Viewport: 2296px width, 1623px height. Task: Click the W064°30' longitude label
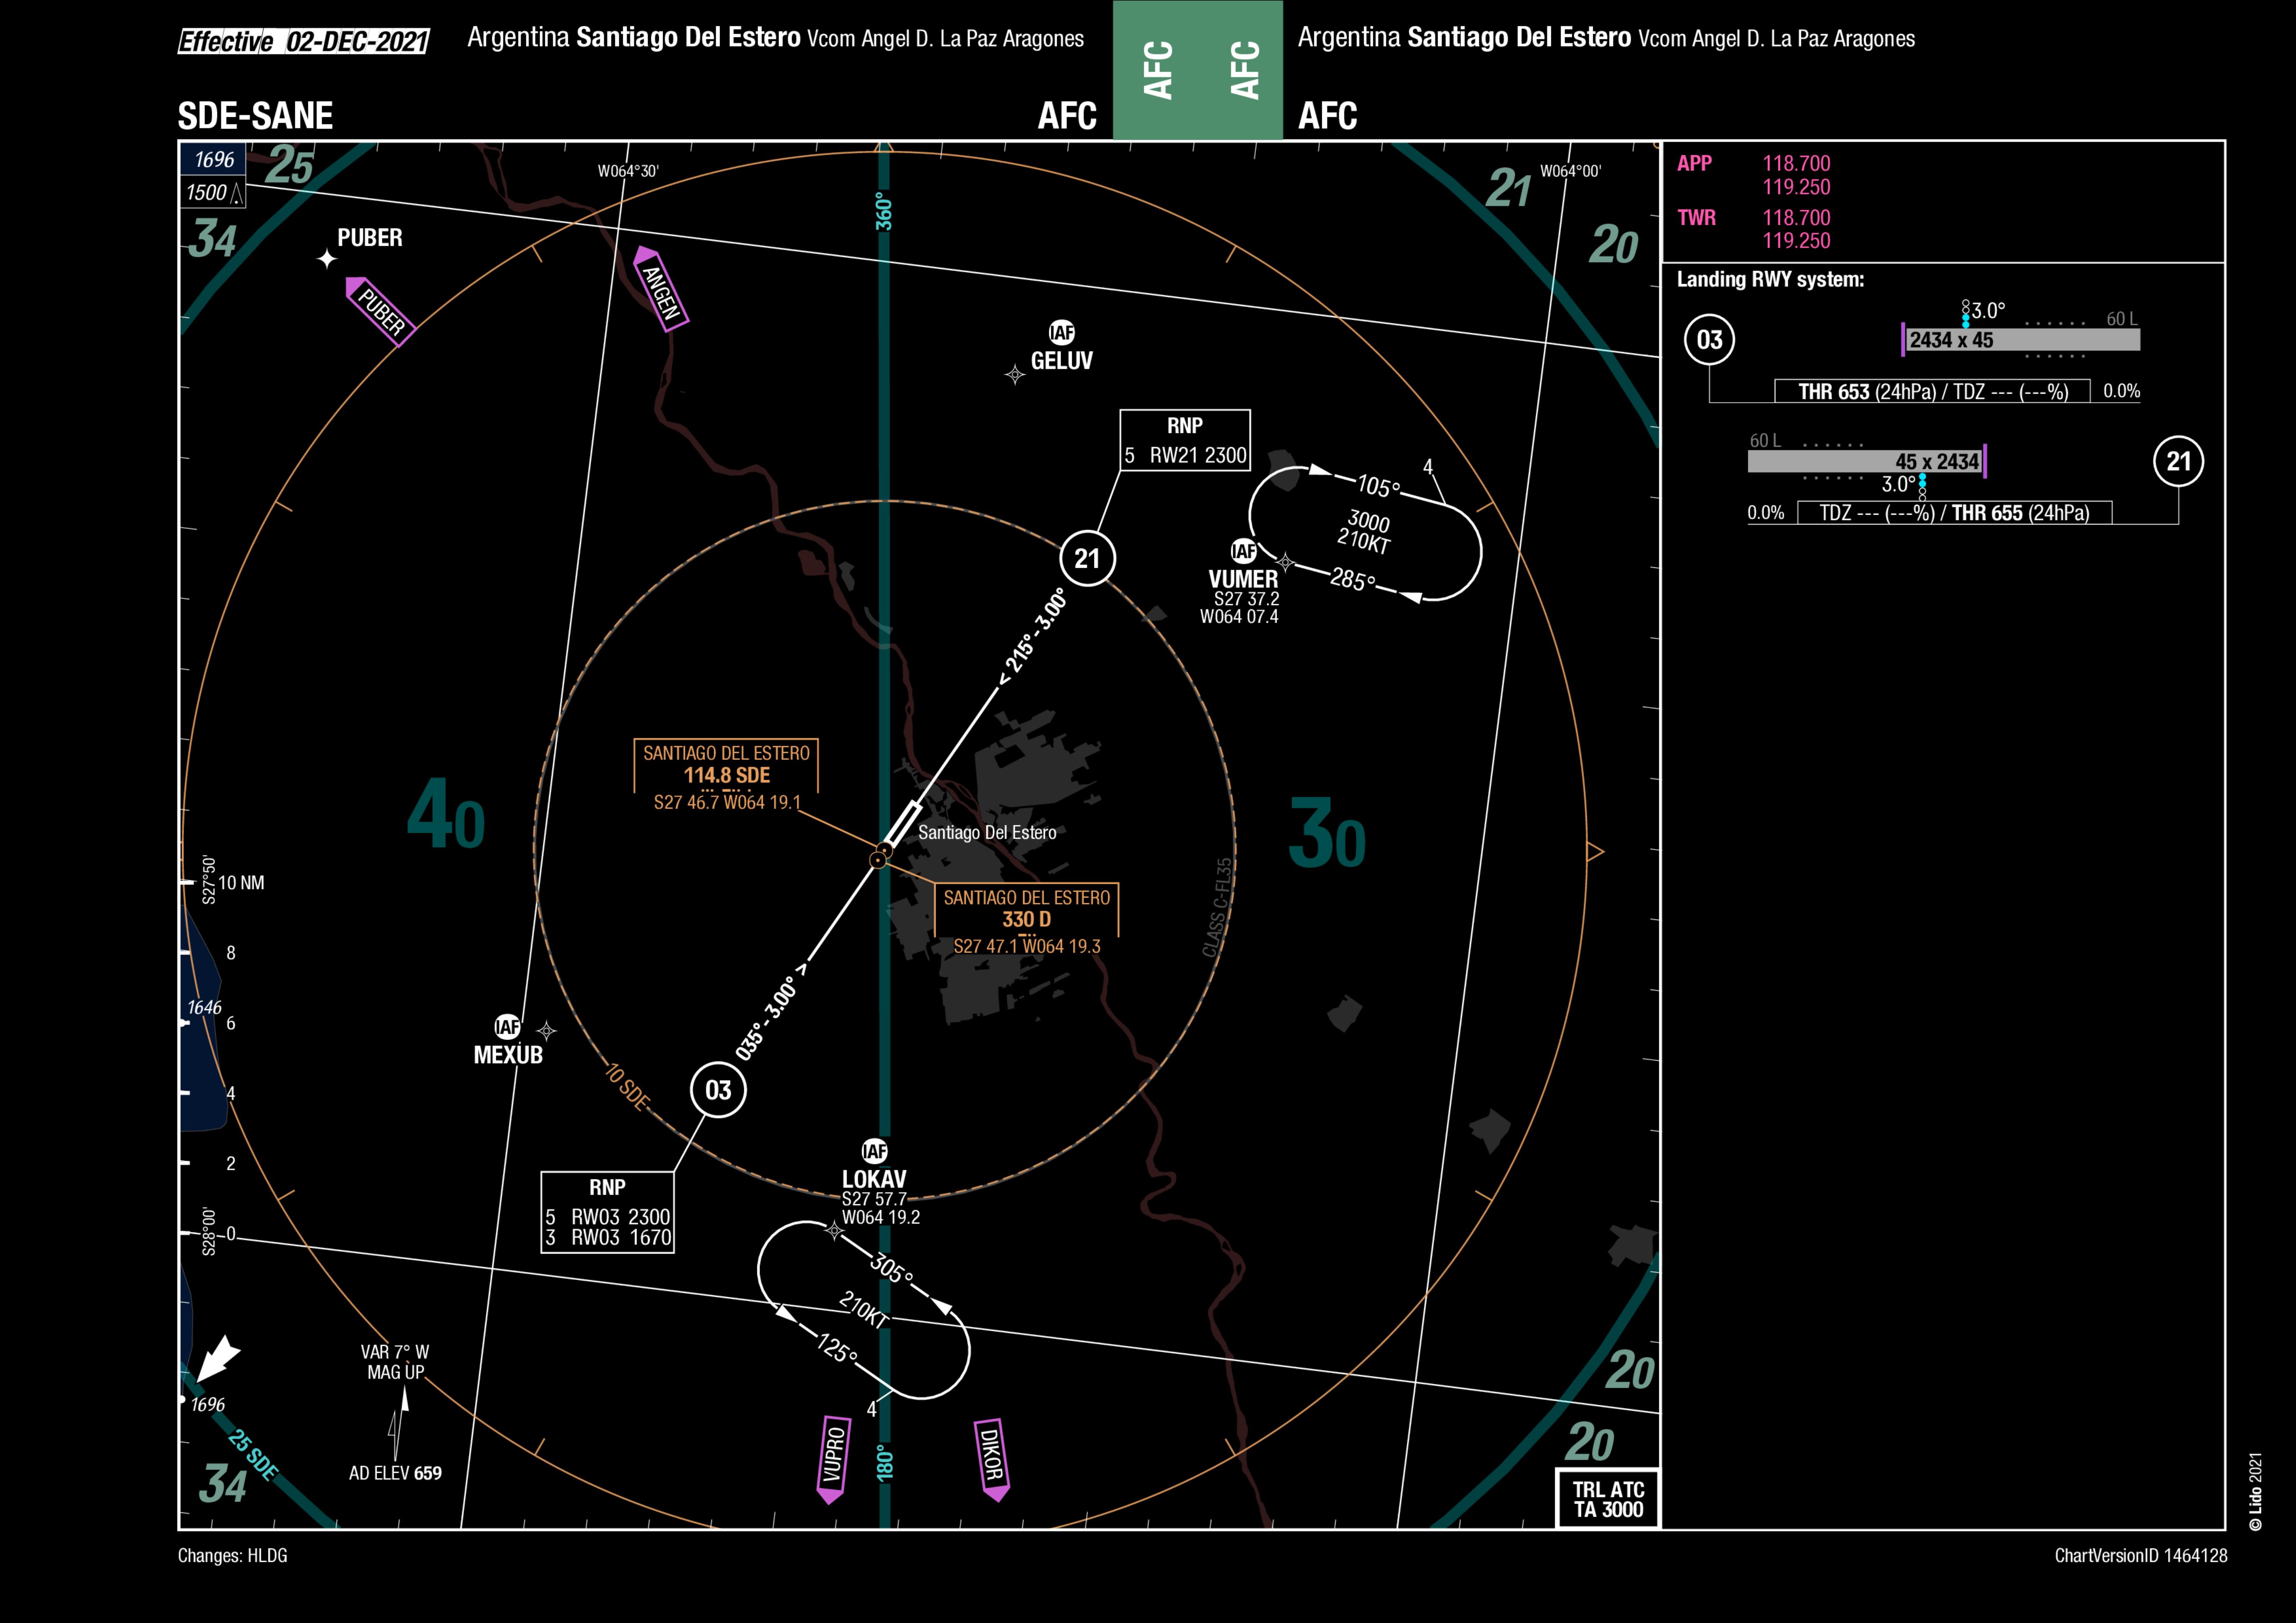(x=628, y=171)
